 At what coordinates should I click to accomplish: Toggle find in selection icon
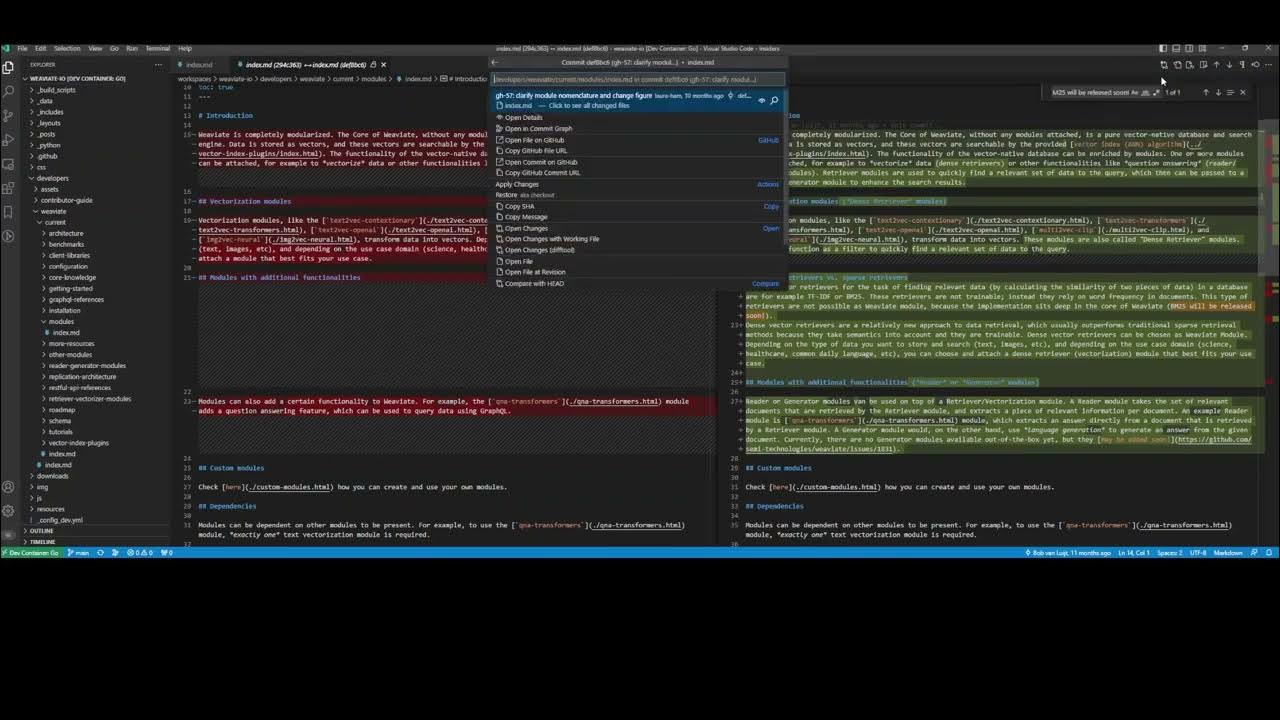[x=1230, y=92]
